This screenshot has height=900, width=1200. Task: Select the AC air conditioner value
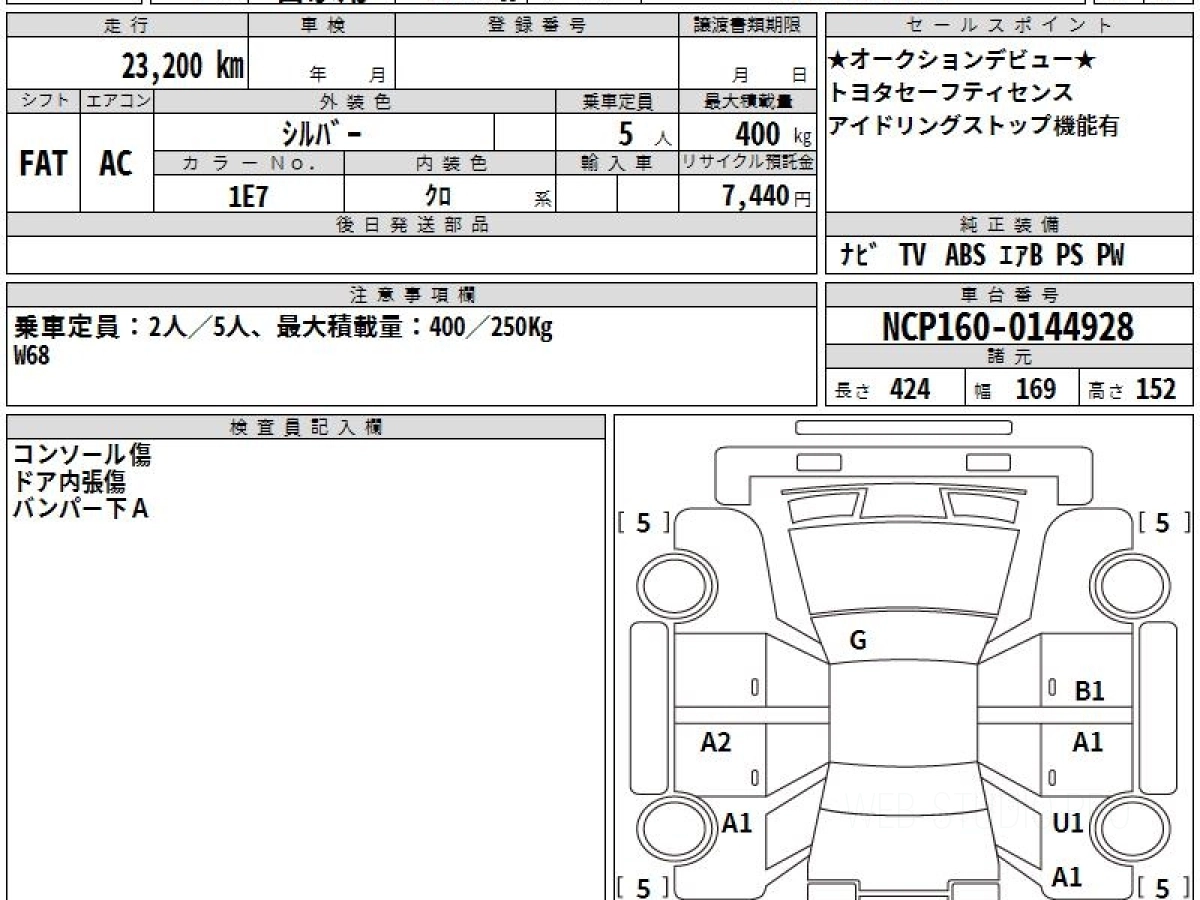tap(116, 164)
